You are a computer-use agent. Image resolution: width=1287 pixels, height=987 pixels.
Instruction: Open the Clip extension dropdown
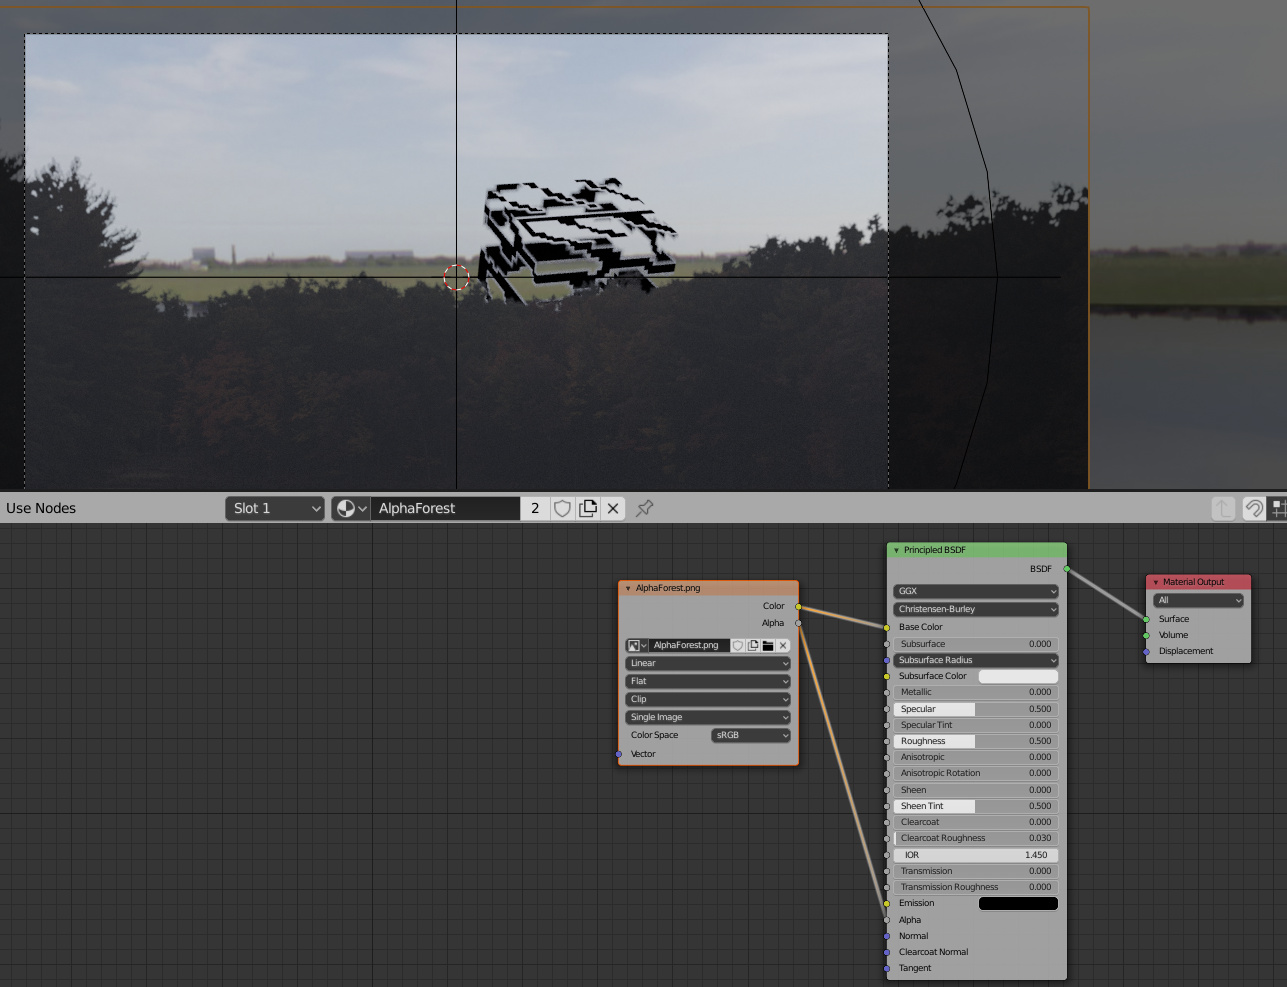click(x=707, y=699)
